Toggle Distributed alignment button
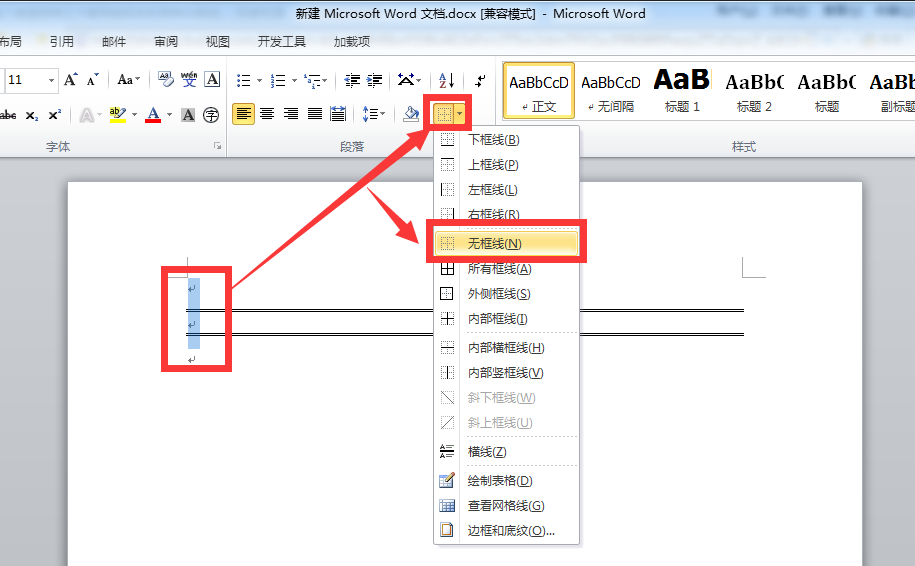Image resolution: width=915 pixels, height=566 pixels. (x=338, y=114)
